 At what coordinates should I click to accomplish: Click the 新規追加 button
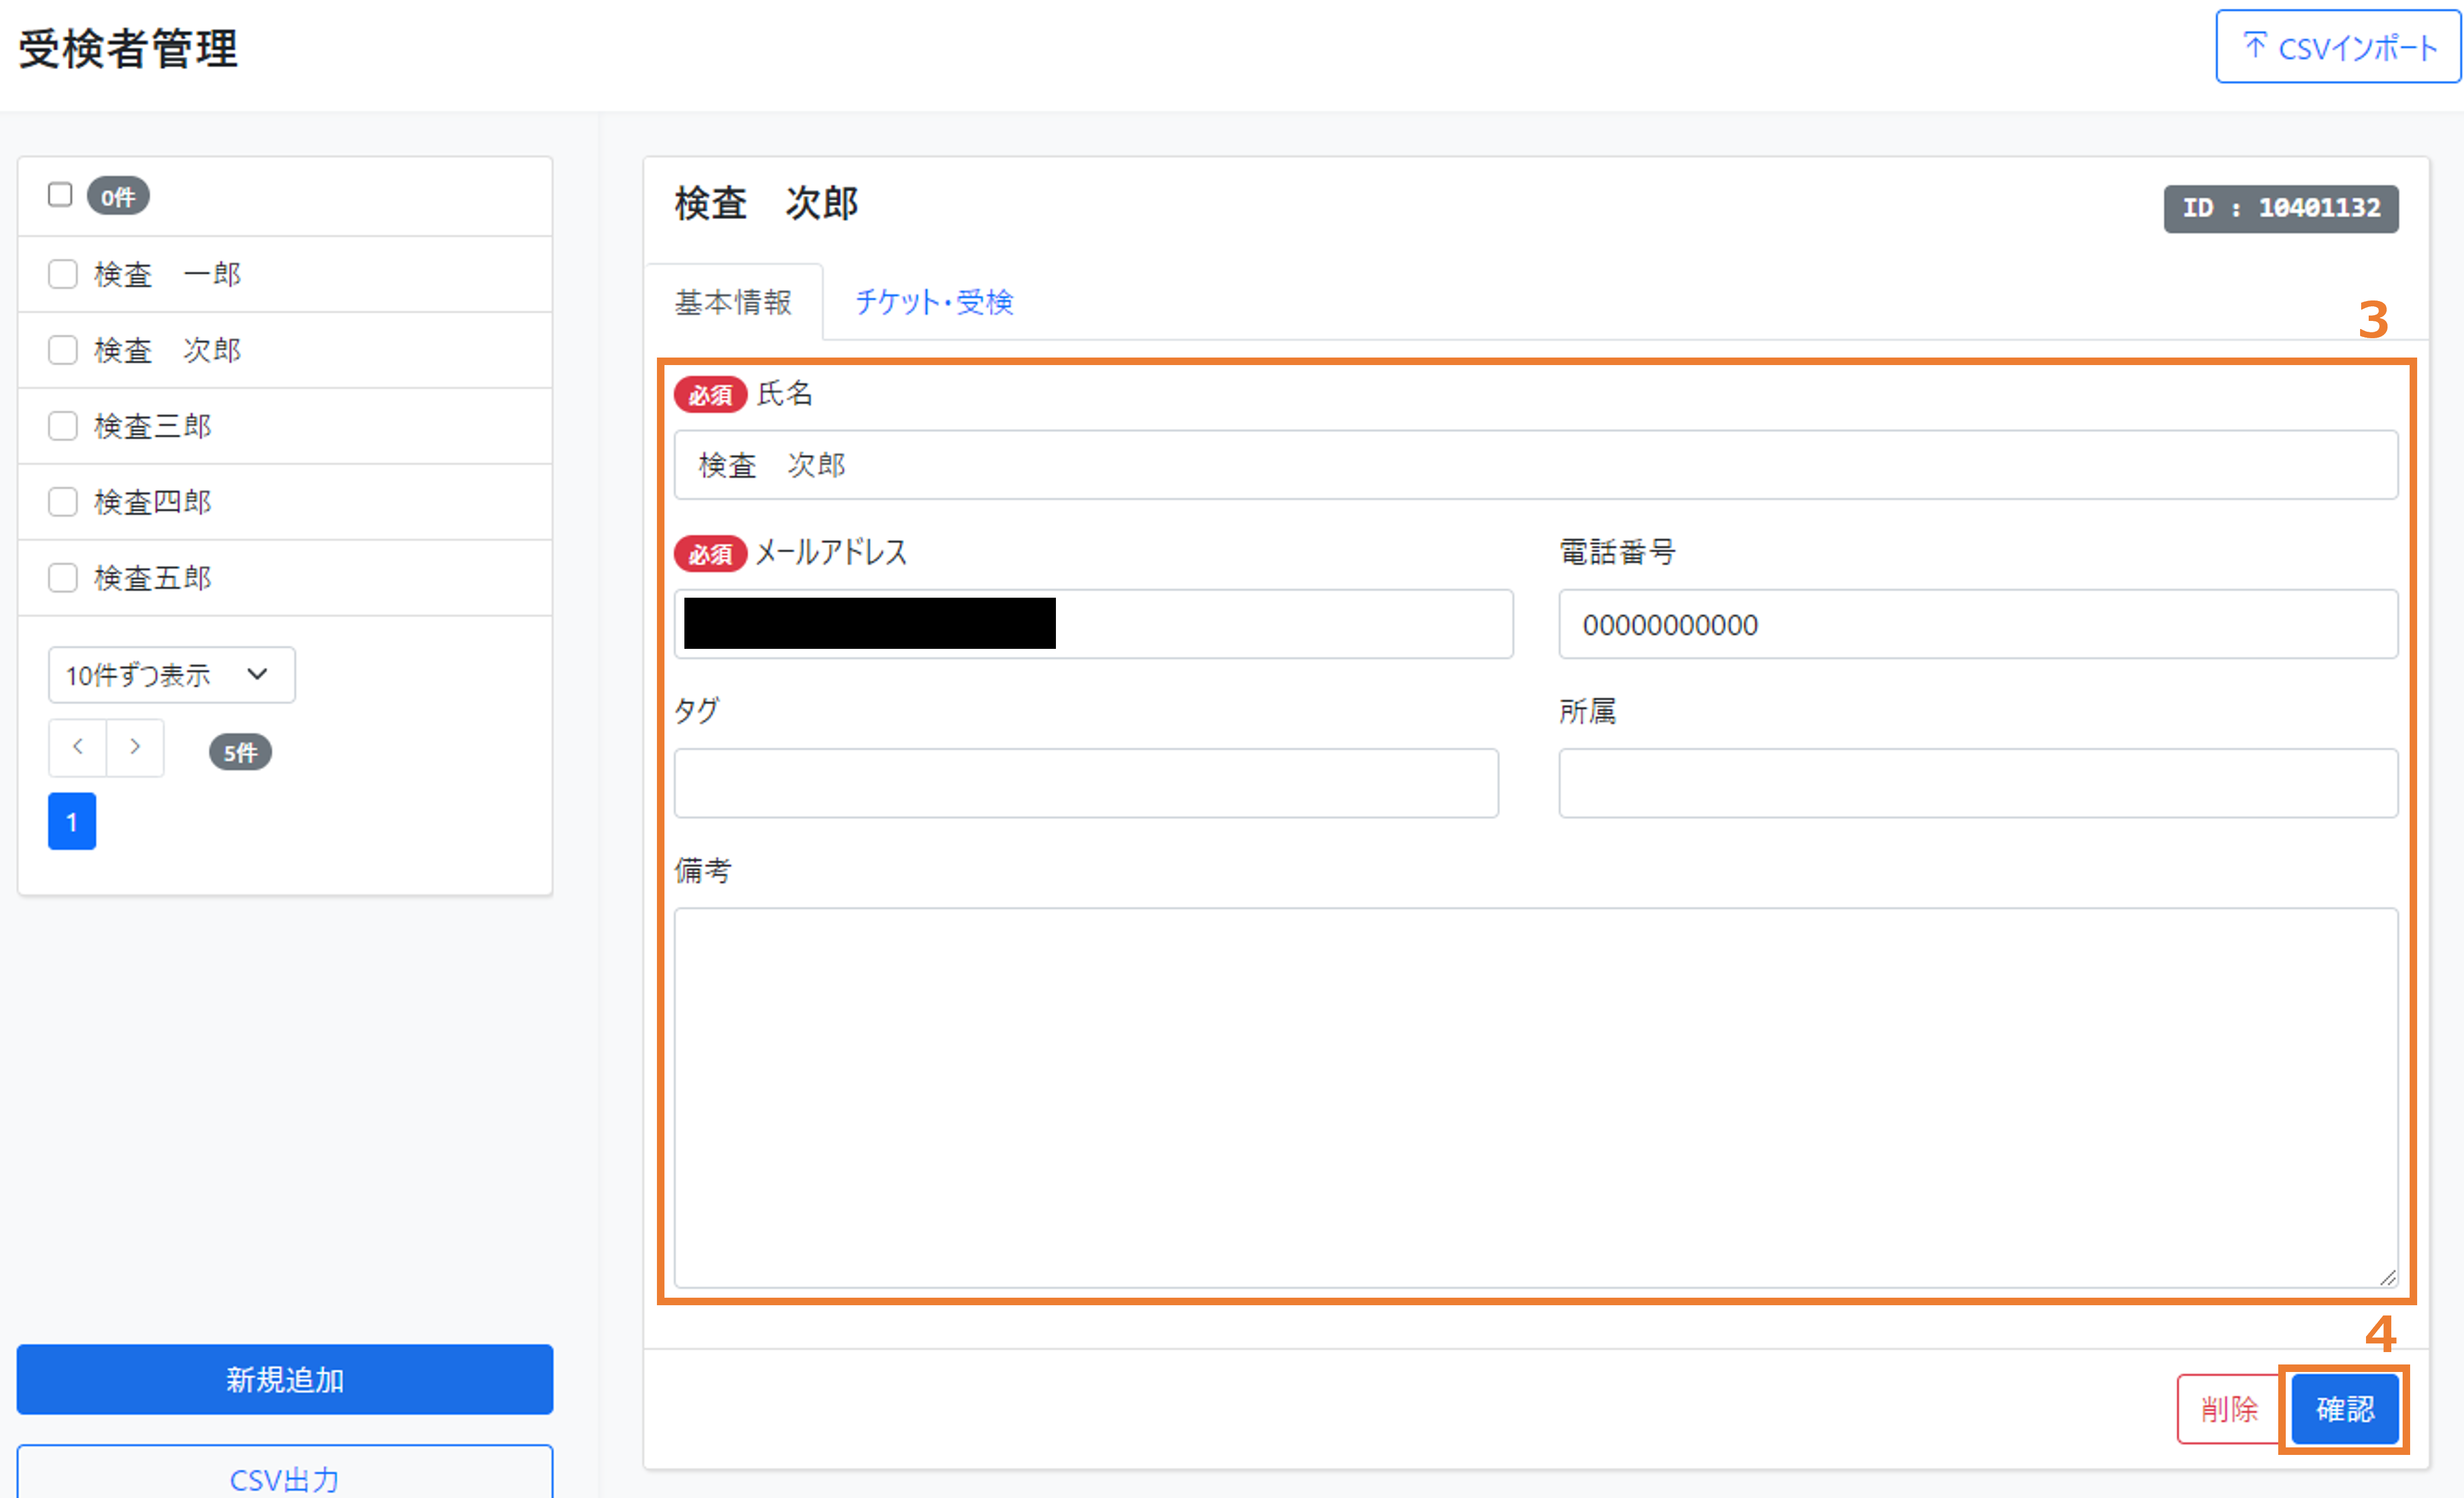[x=285, y=1379]
